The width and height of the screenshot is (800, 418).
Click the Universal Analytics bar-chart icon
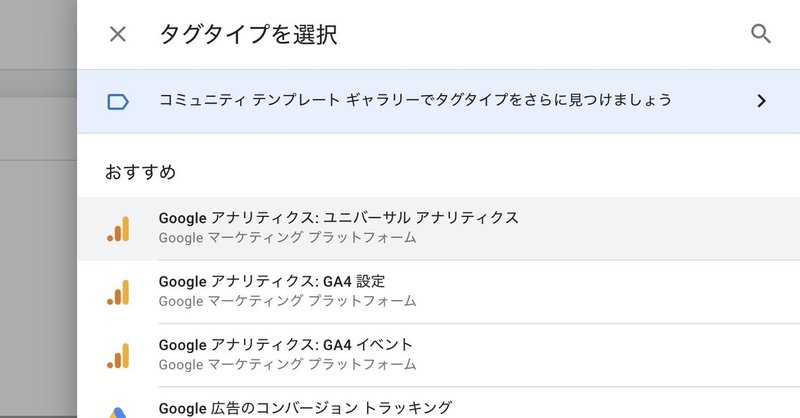(x=118, y=229)
